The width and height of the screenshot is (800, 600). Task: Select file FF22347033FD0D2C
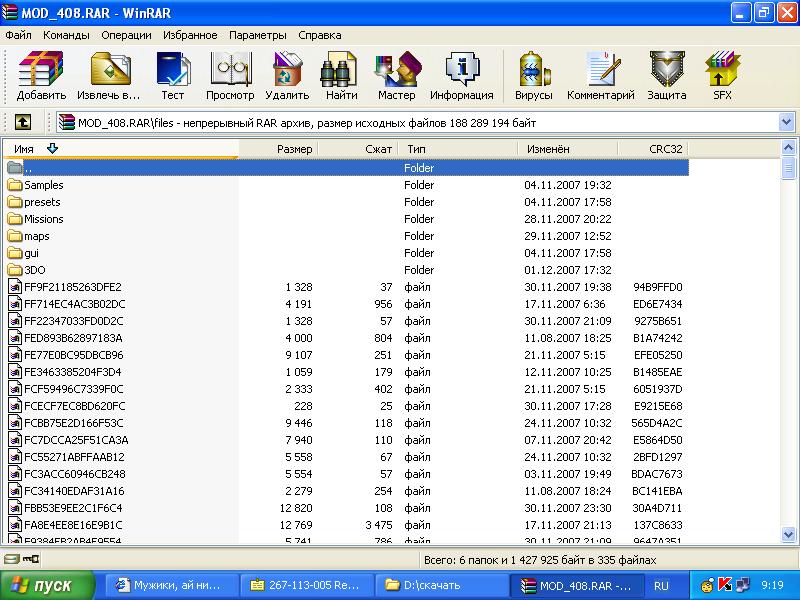(x=348, y=321)
